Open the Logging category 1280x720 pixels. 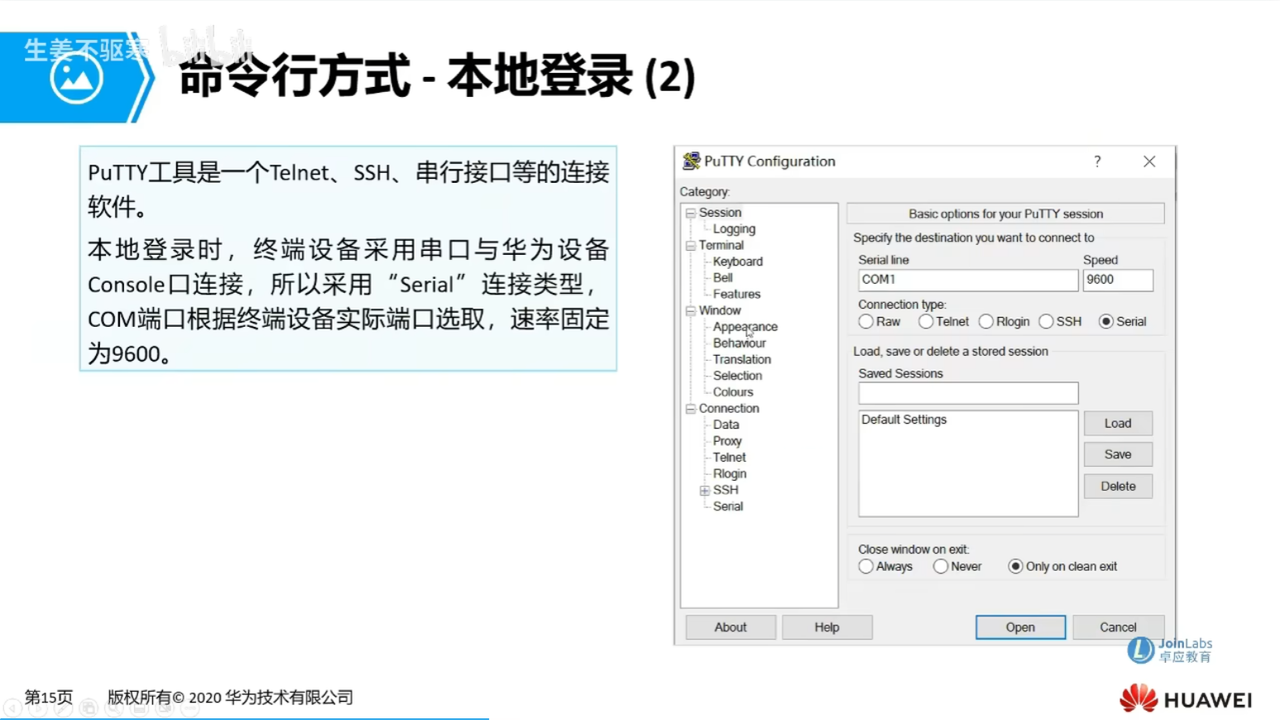click(x=734, y=229)
